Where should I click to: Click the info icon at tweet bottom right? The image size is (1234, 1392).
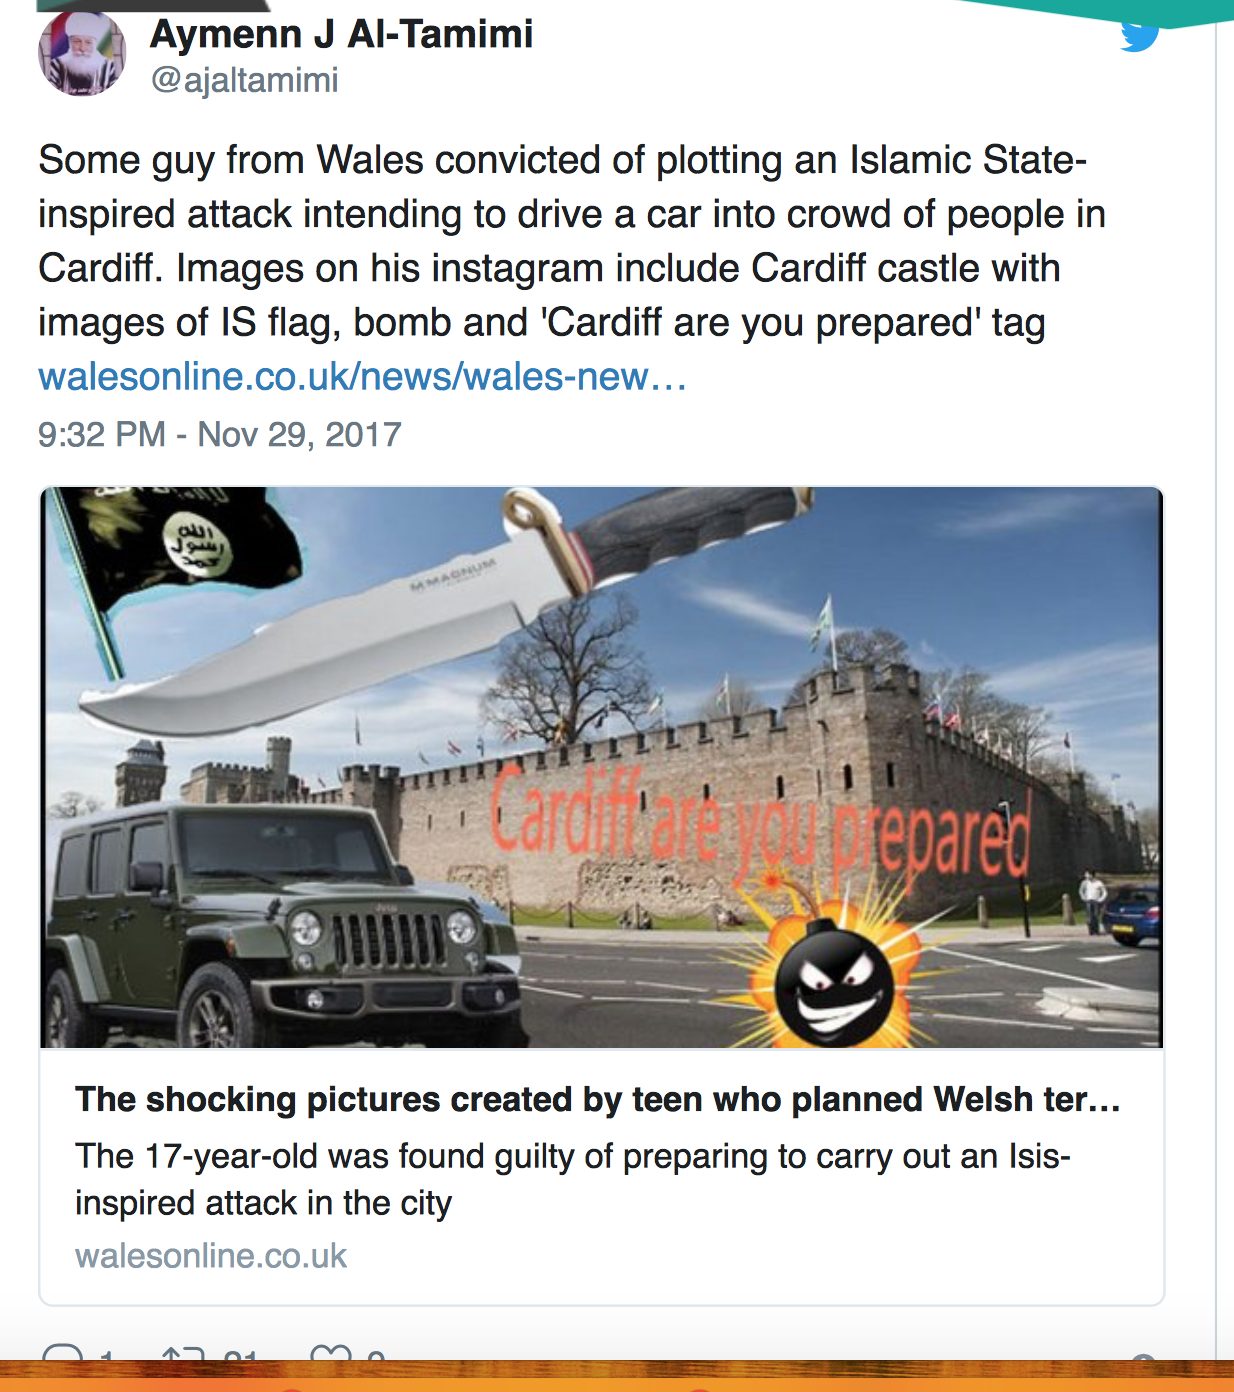tap(1144, 1358)
